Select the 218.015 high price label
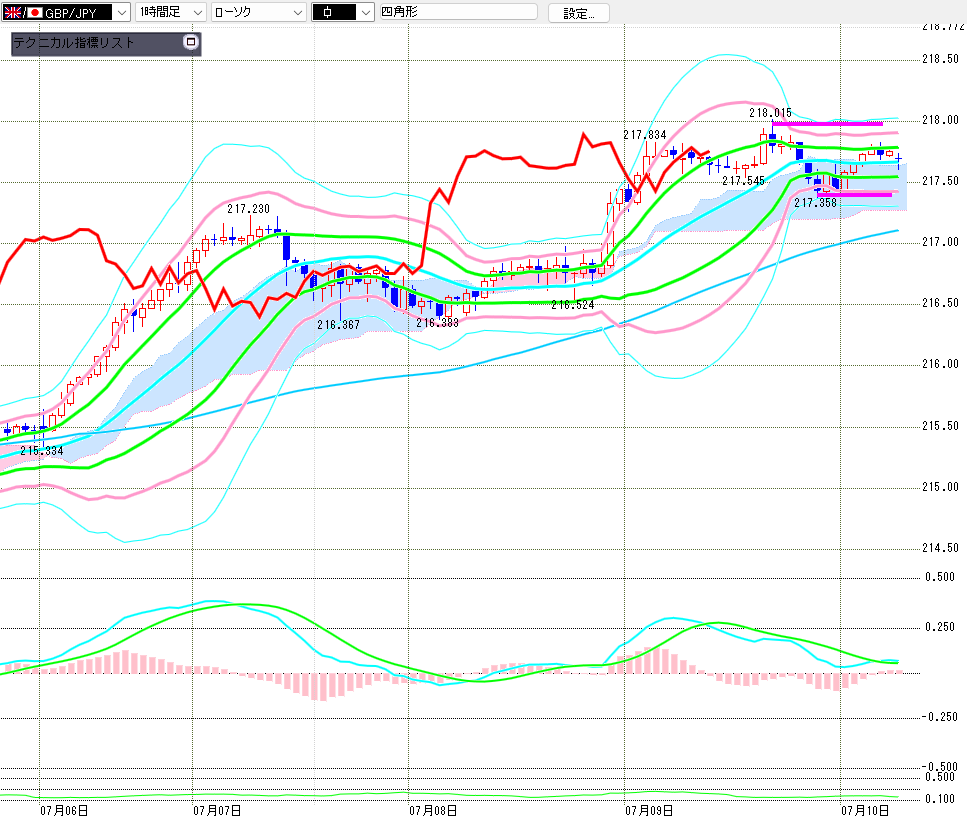967x816 pixels. point(770,113)
